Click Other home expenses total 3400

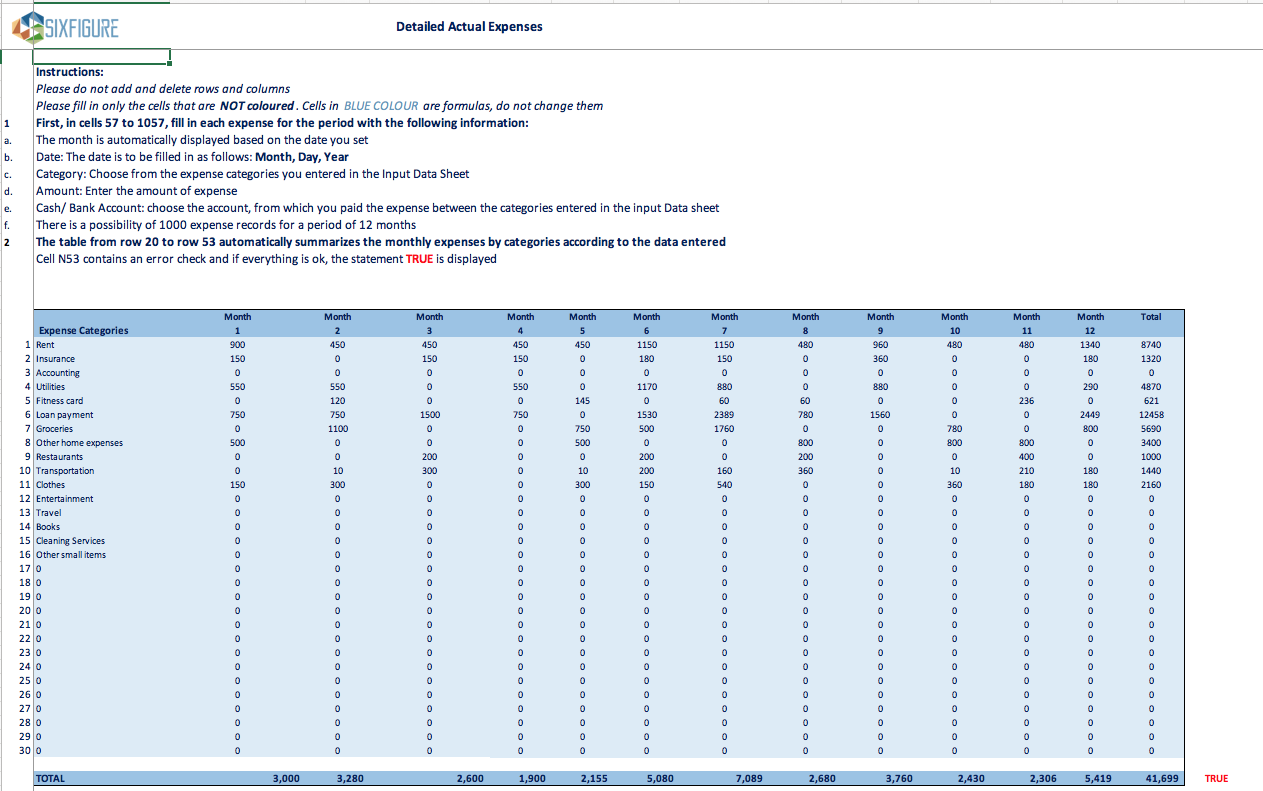point(1151,443)
